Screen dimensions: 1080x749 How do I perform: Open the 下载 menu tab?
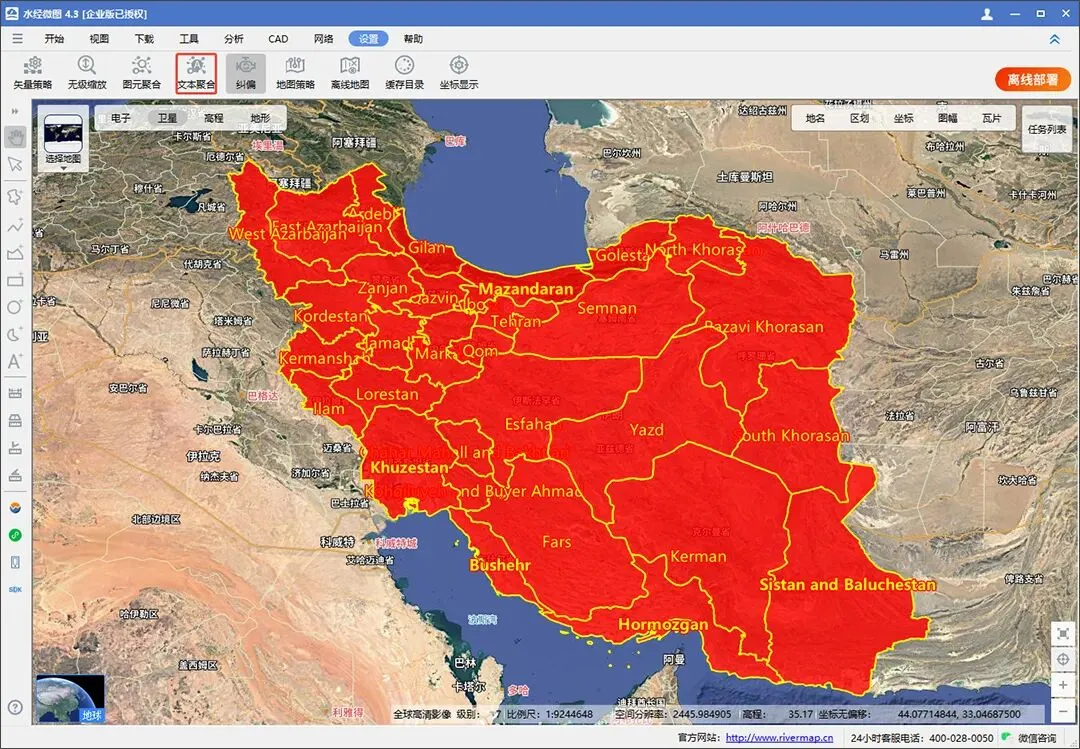click(x=144, y=39)
